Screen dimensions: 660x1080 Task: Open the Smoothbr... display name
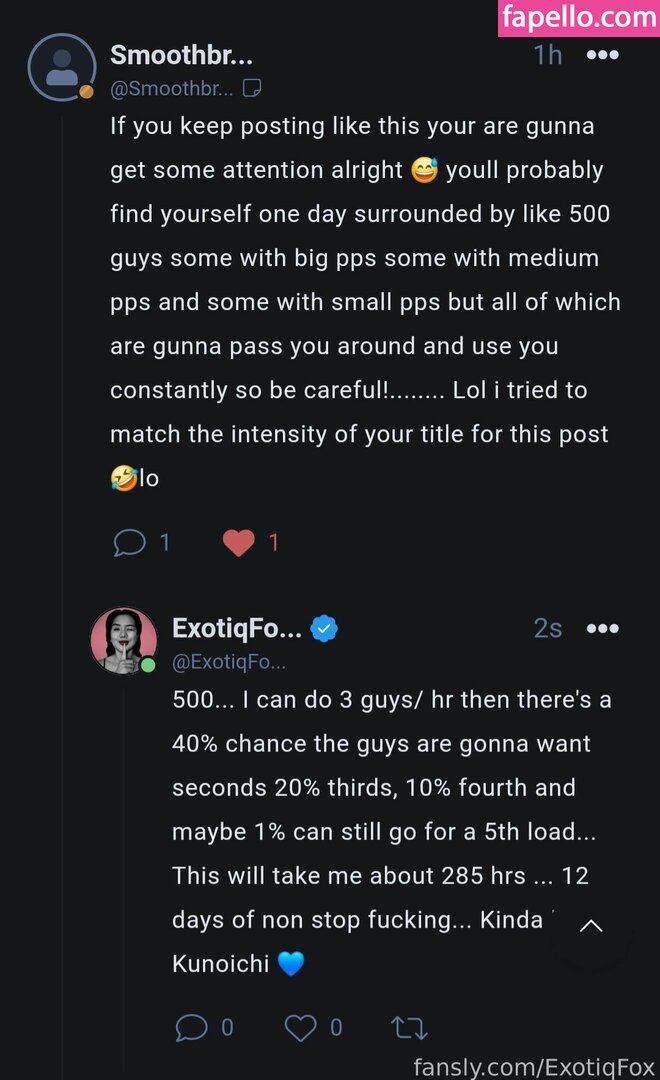point(181,55)
